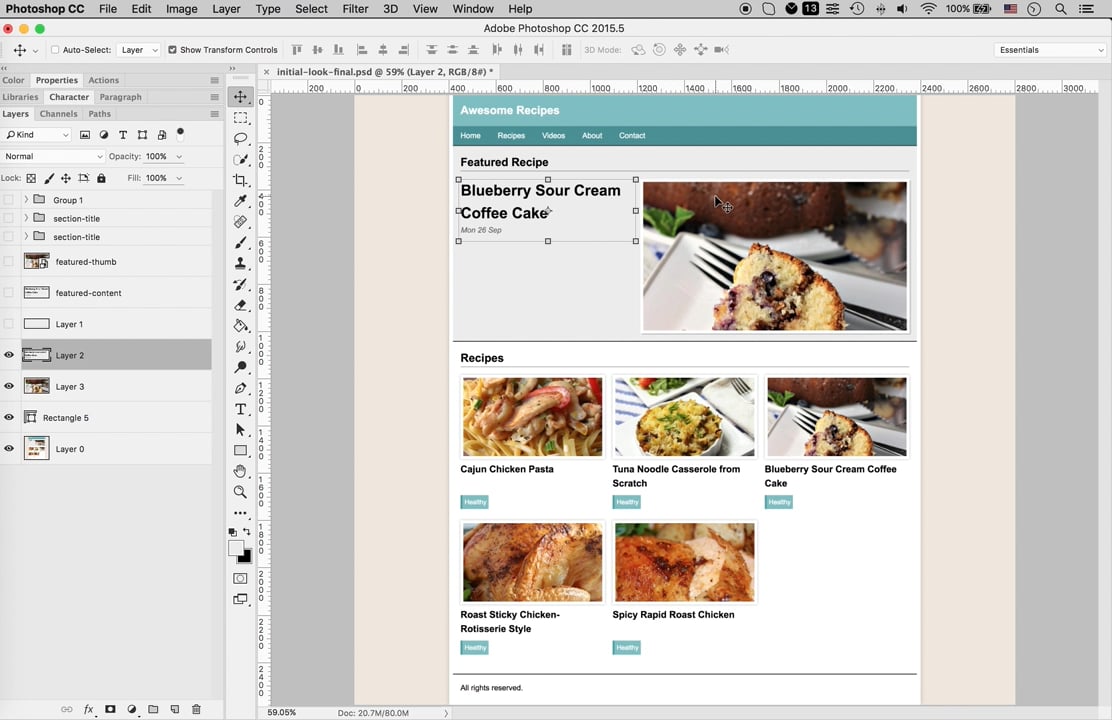Delete layer with trash icon
1112x720 pixels.
pyautogui.click(x=196, y=709)
